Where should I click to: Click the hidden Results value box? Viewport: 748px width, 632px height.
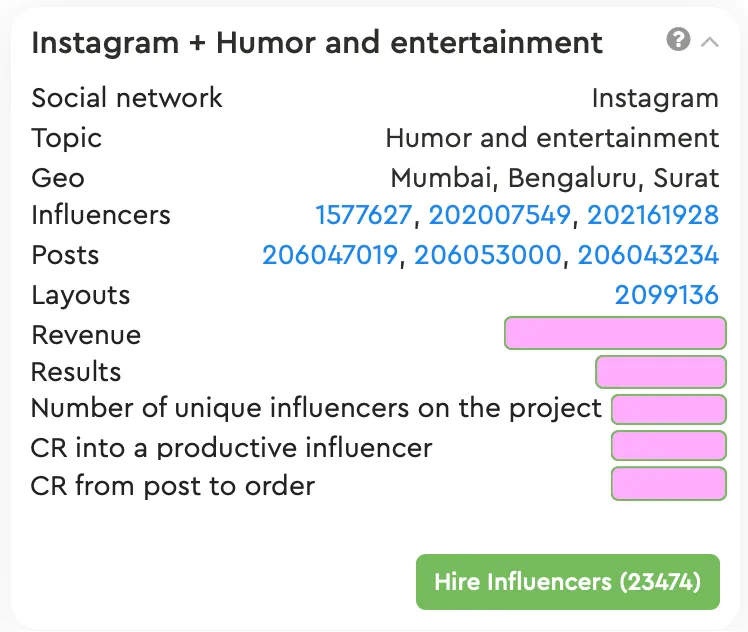click(x=660, y=372)
